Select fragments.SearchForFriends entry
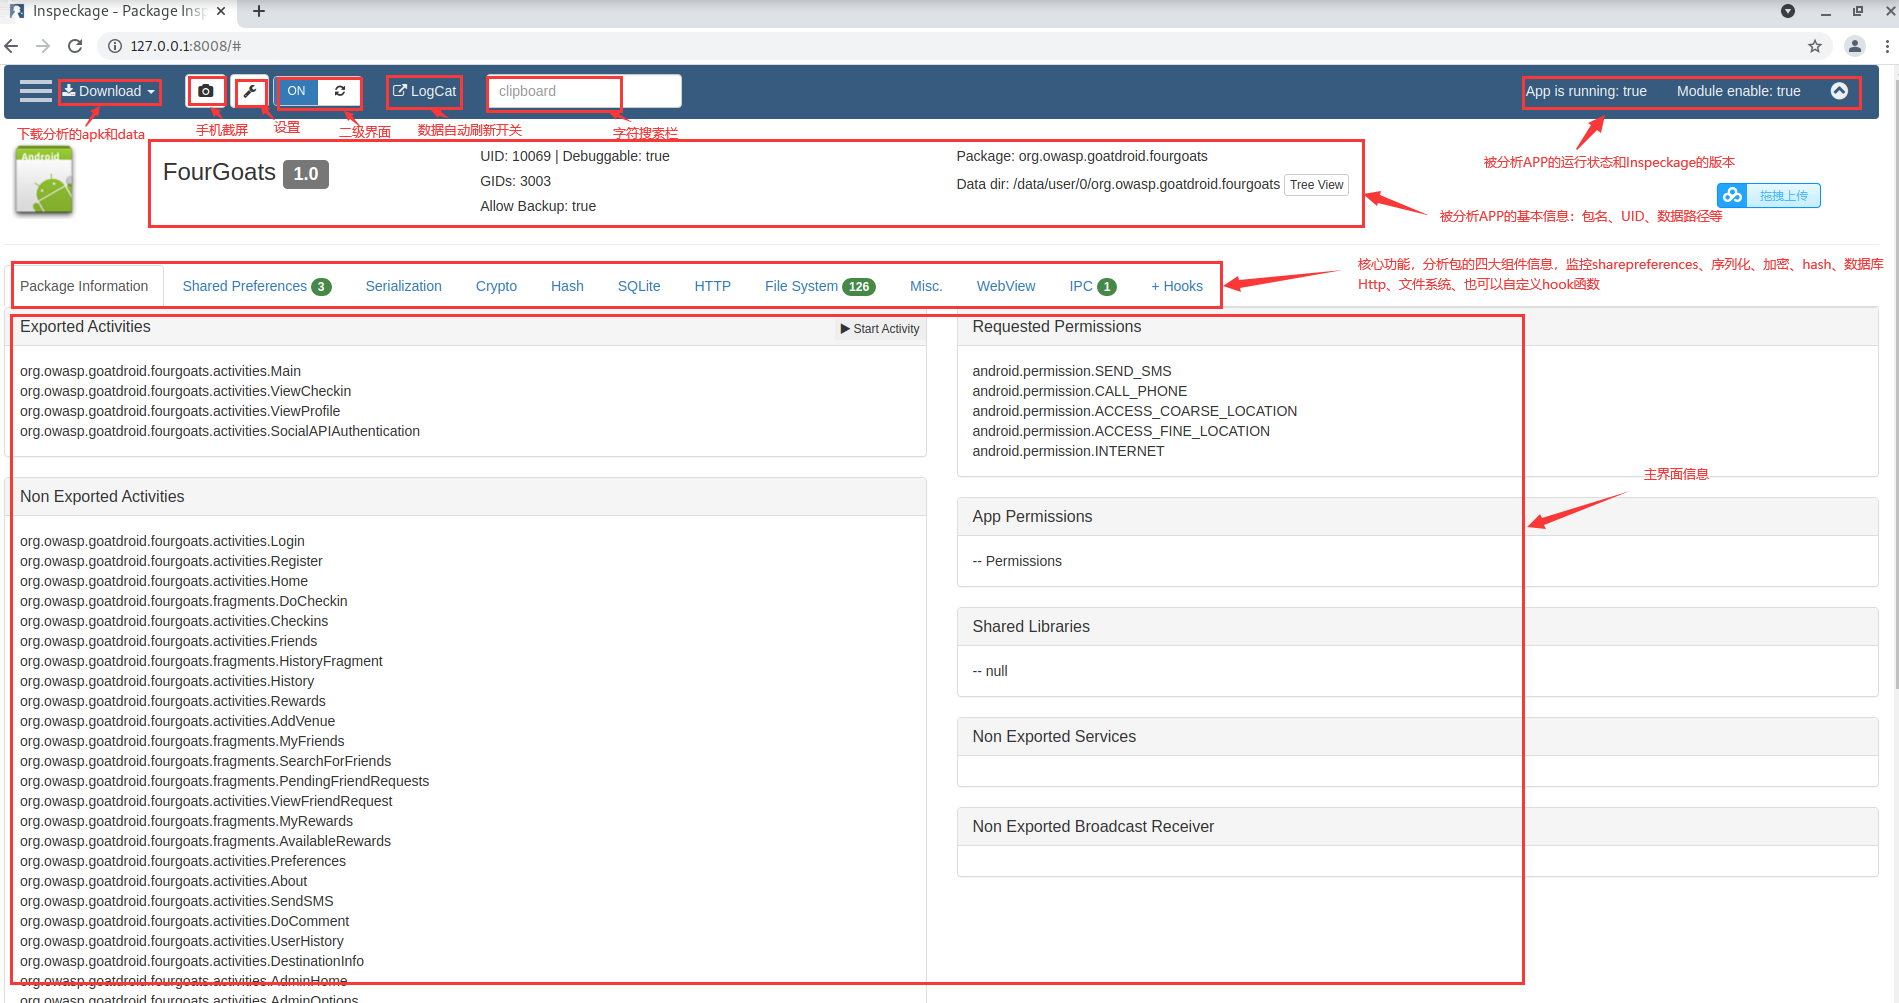 pyautogui.click(x=205, y=761)
